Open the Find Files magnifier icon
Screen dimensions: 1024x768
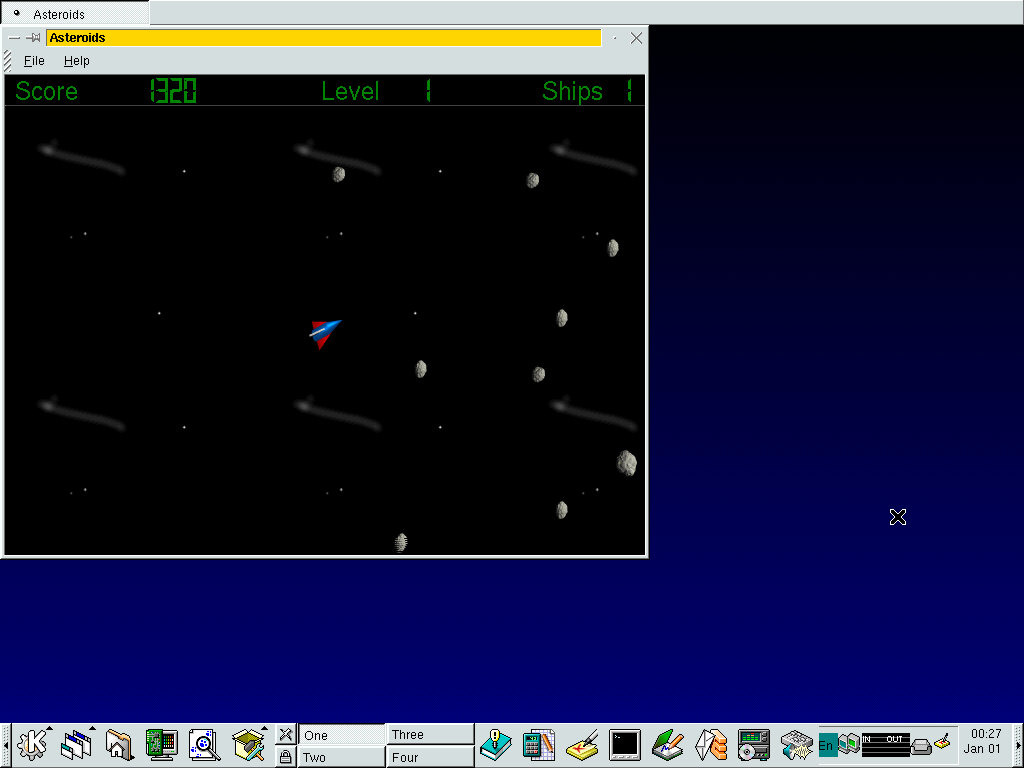(204, 744)
